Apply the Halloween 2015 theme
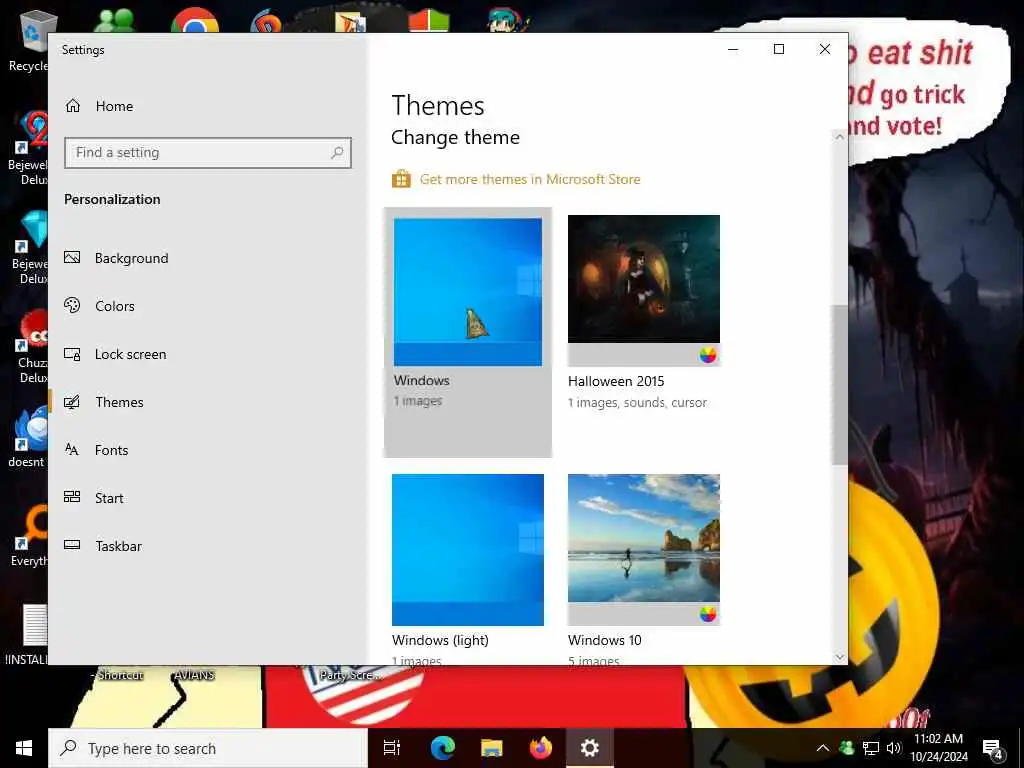The image size is (1024, 768). (644, 312)
